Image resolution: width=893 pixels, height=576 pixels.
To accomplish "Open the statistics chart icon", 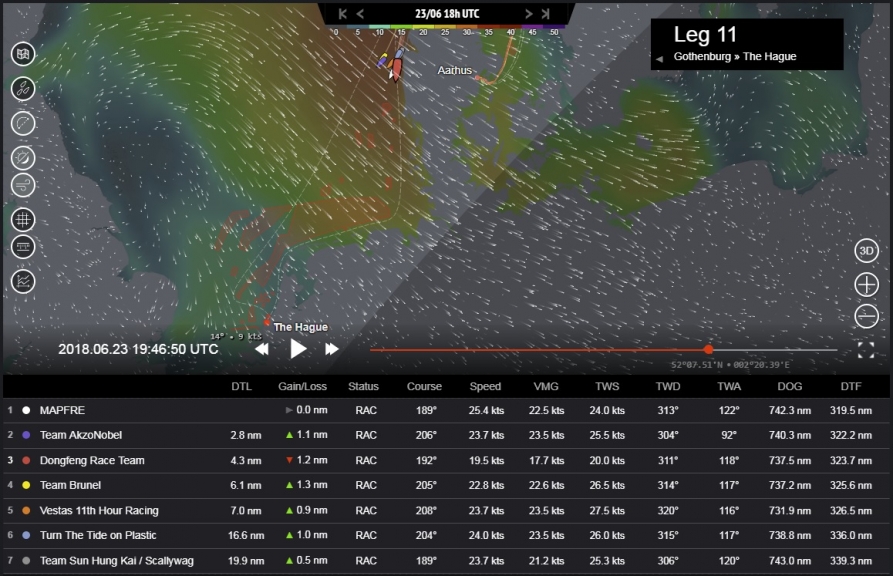I will pyautogui.click(x=23, y=281).
